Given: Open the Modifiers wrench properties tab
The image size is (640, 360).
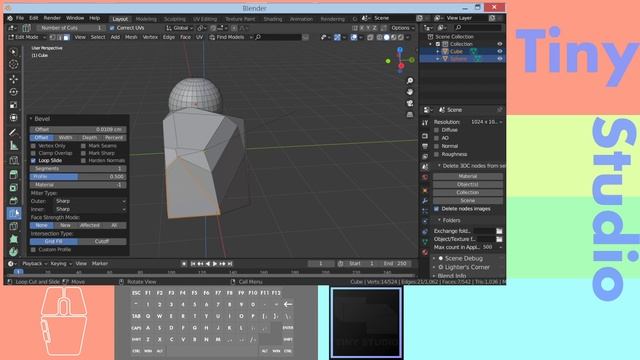Looking at the screenshot, I should (425, 201).
